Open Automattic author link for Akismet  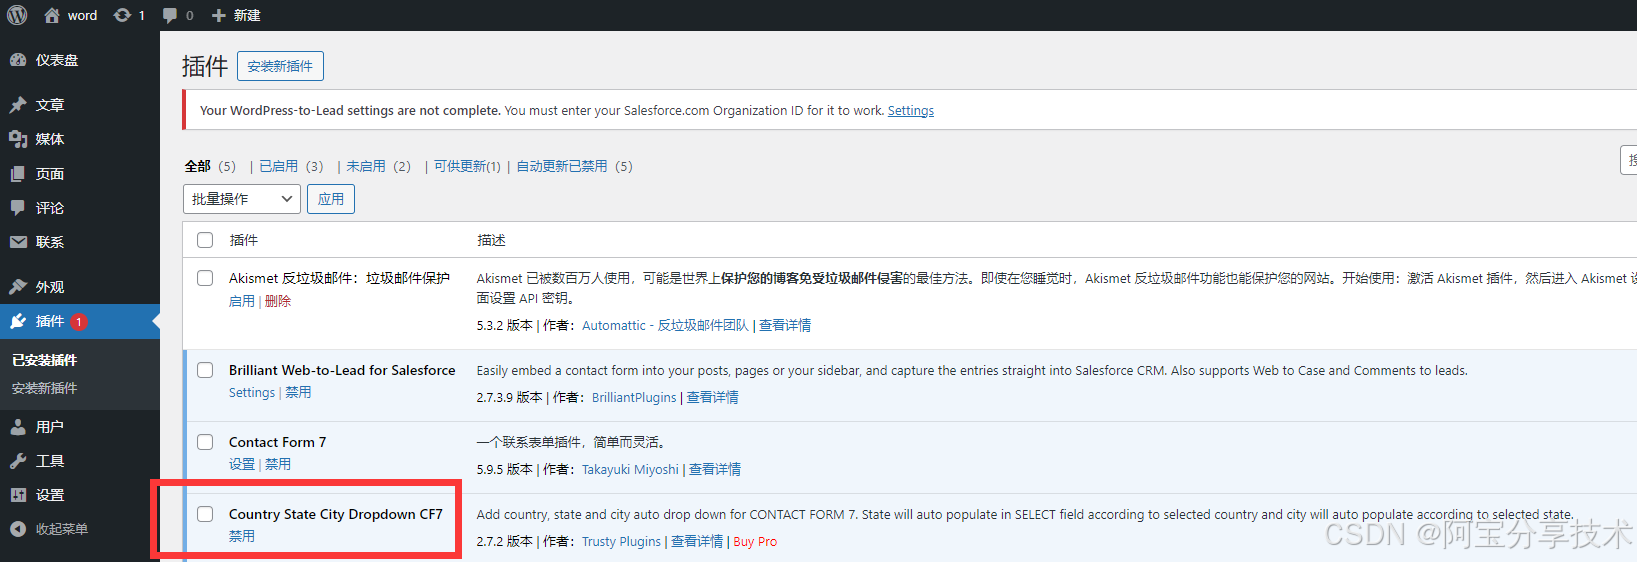point(665,326)
